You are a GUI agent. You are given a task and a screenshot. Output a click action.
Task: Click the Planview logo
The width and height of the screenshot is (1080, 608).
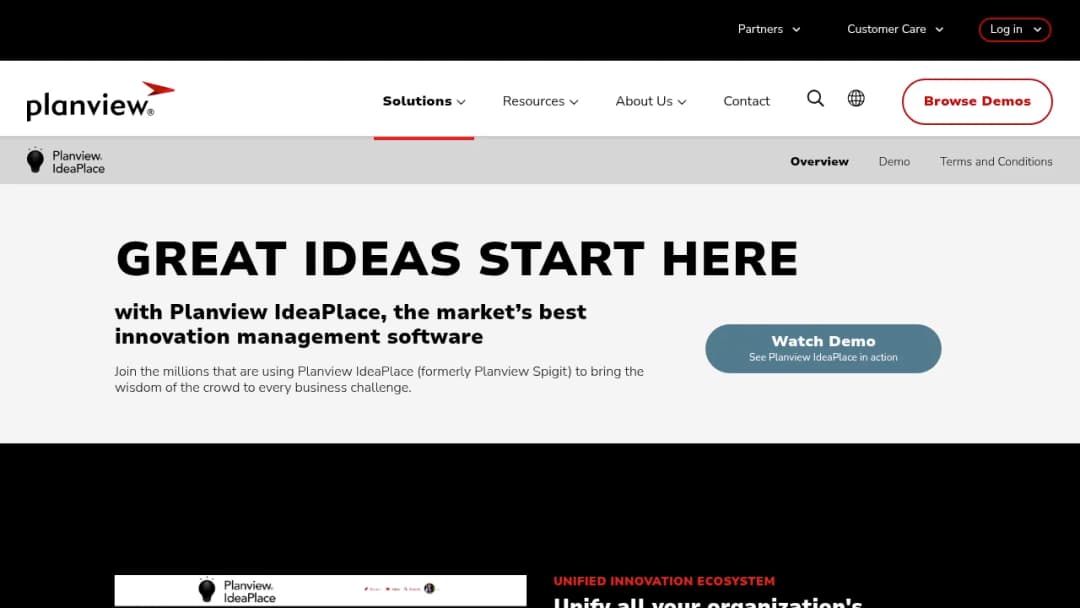tap(101, 101)
